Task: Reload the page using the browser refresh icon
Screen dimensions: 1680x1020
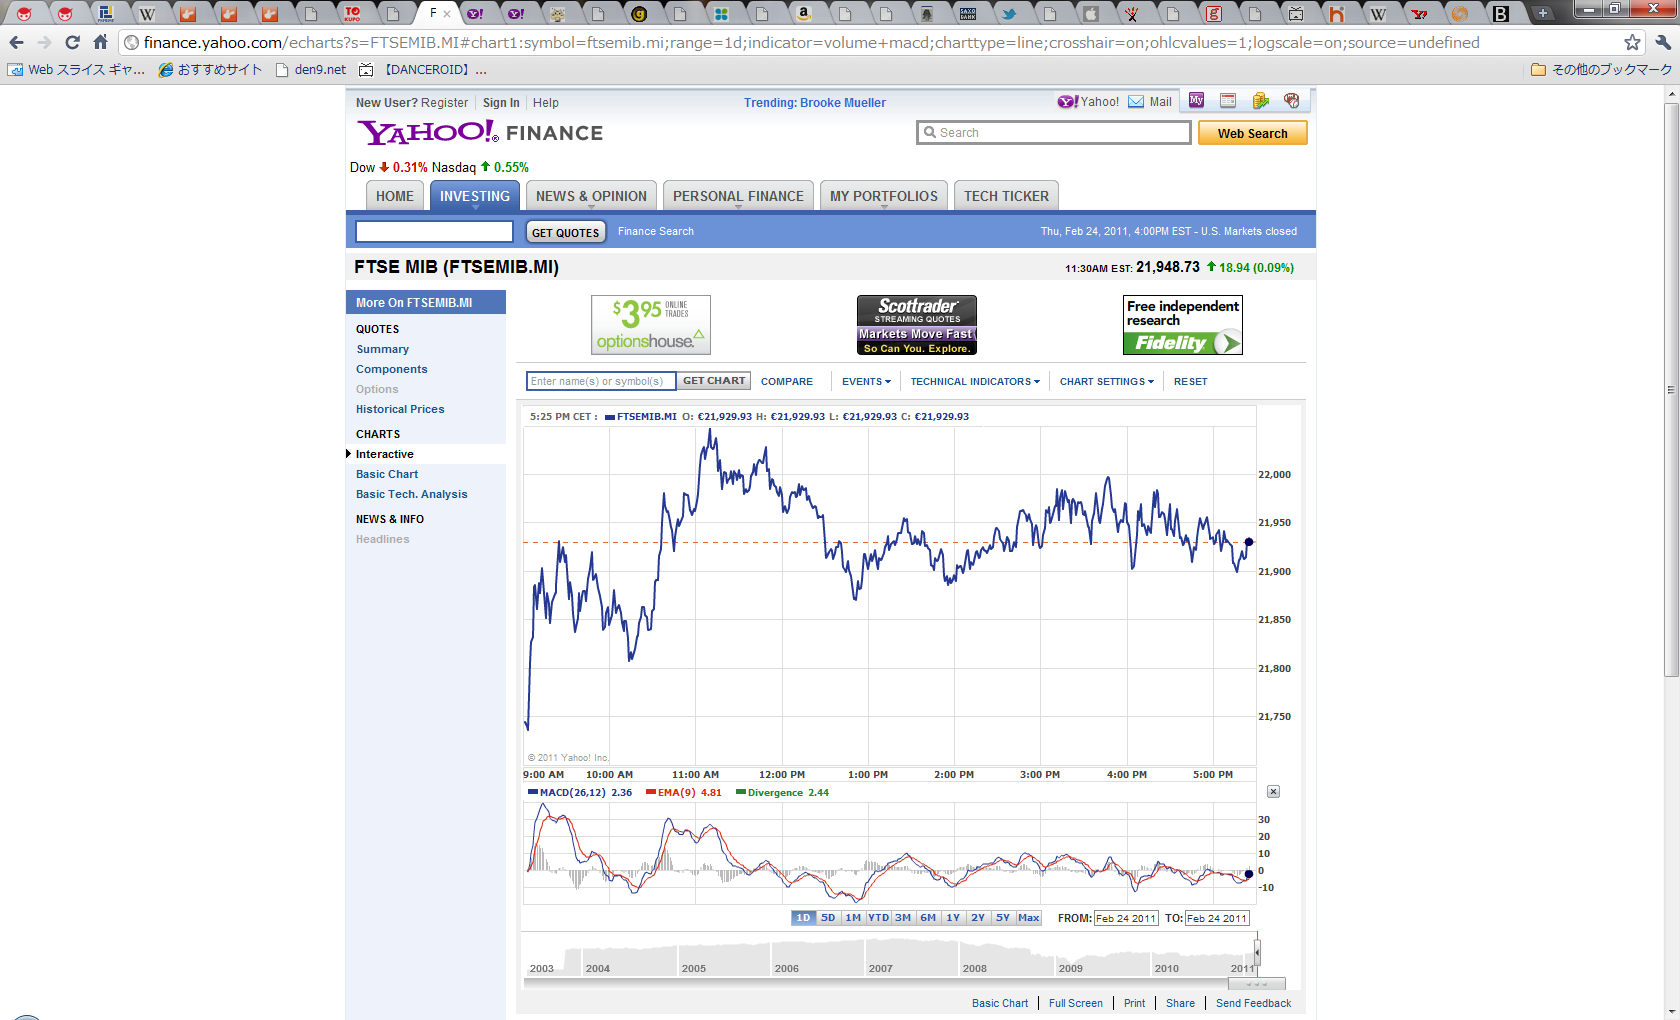Action: 72,43
